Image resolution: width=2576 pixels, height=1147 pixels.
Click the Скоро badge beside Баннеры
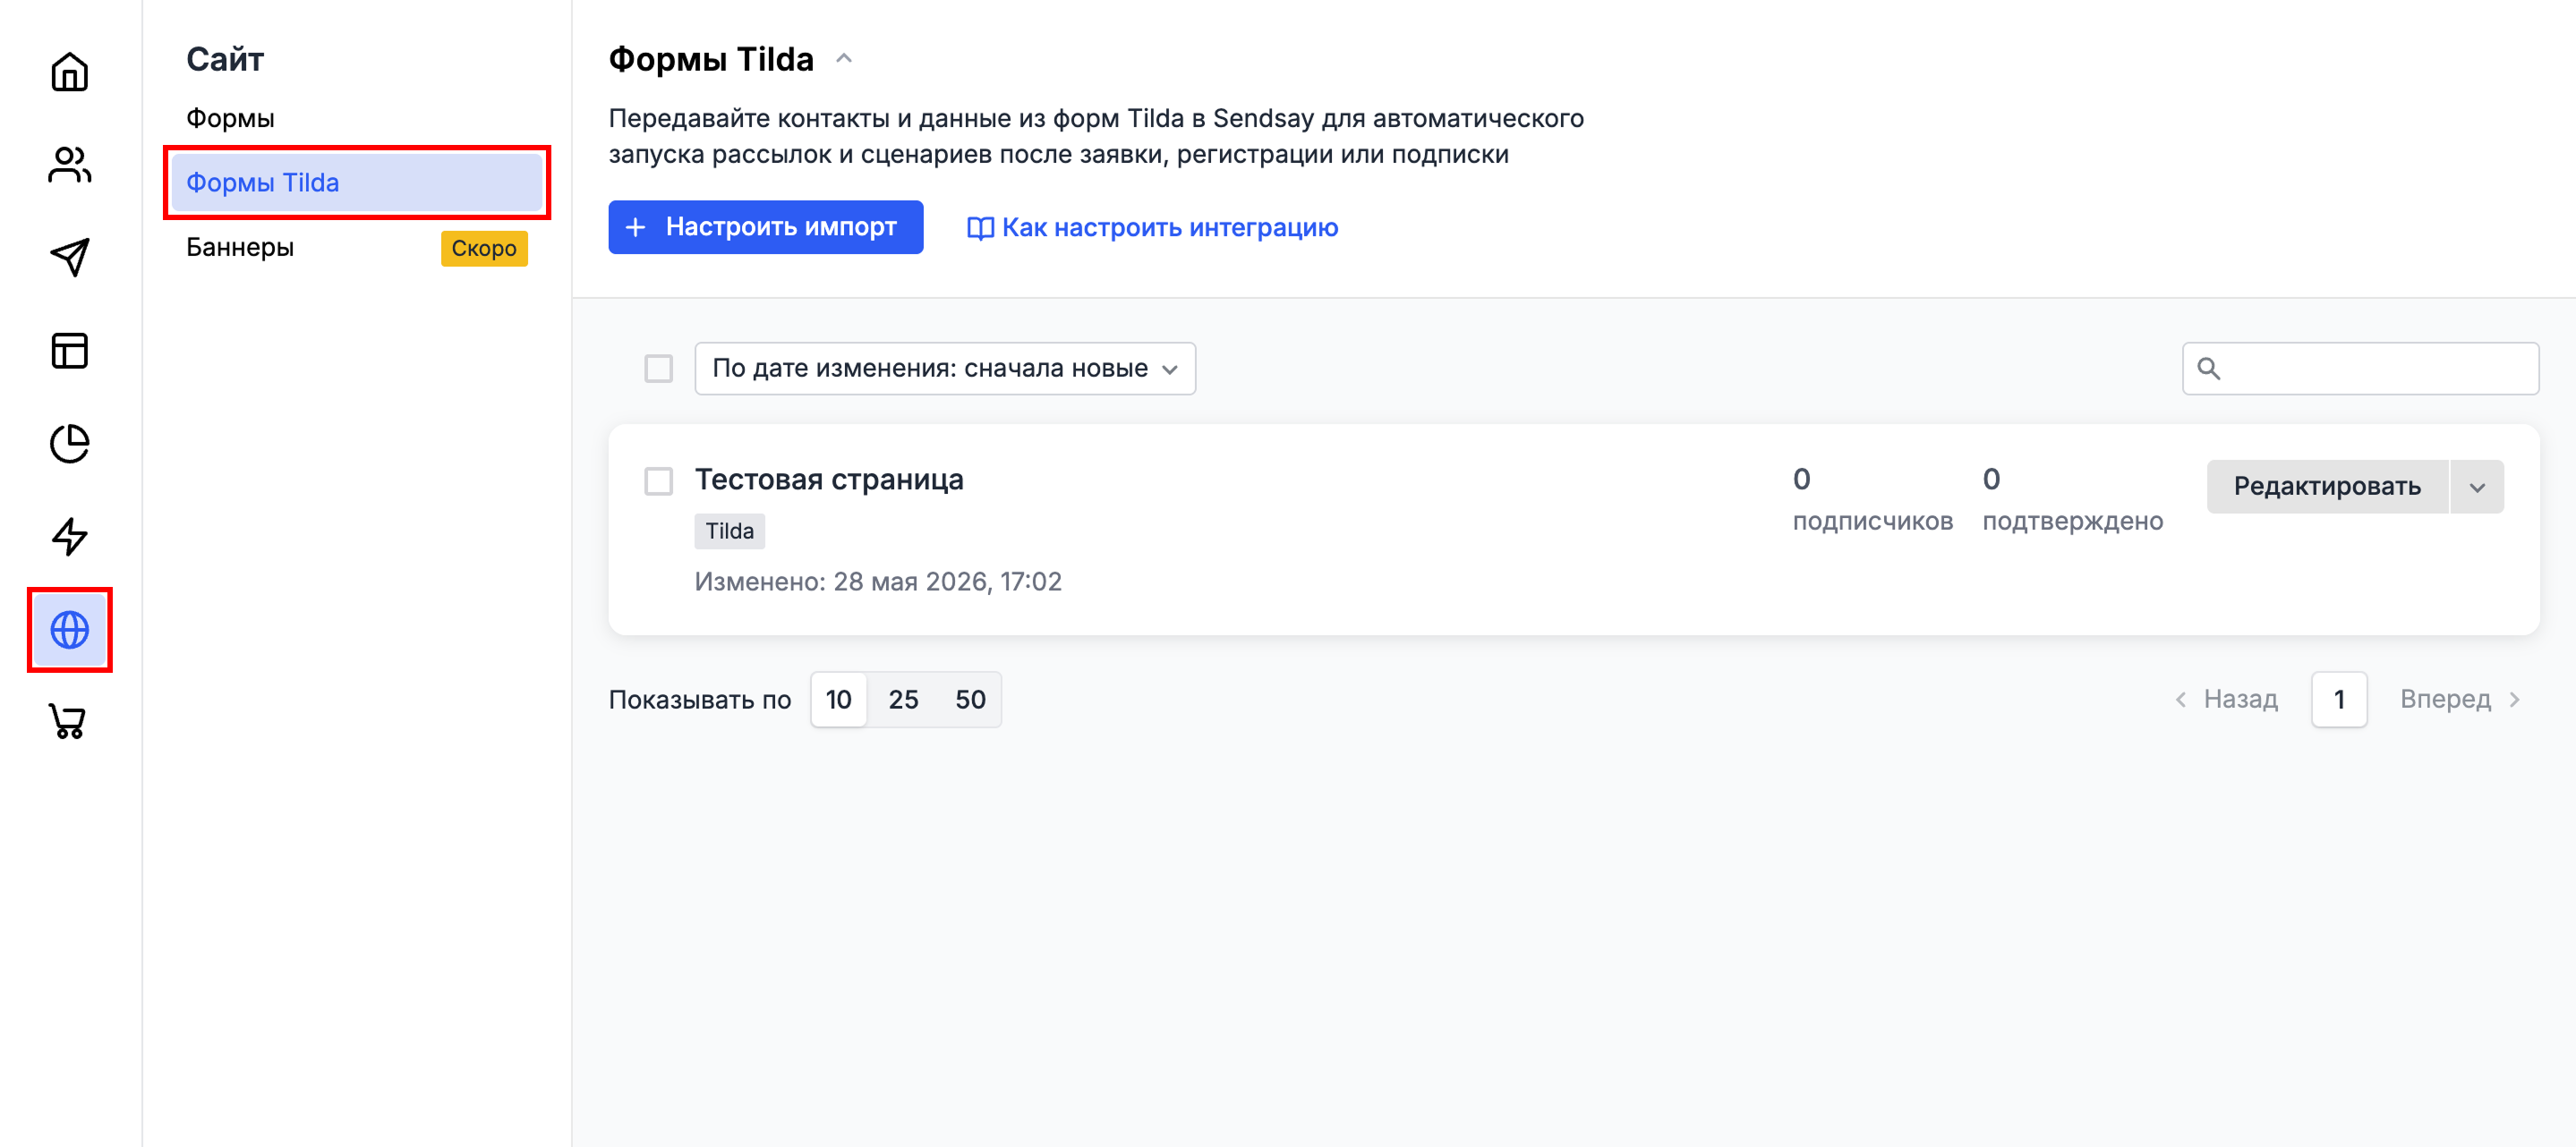484,248
